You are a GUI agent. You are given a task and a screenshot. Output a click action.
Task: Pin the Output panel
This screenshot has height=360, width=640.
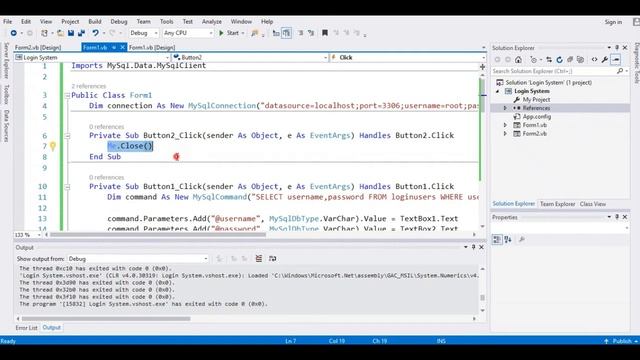coord(473,247)
